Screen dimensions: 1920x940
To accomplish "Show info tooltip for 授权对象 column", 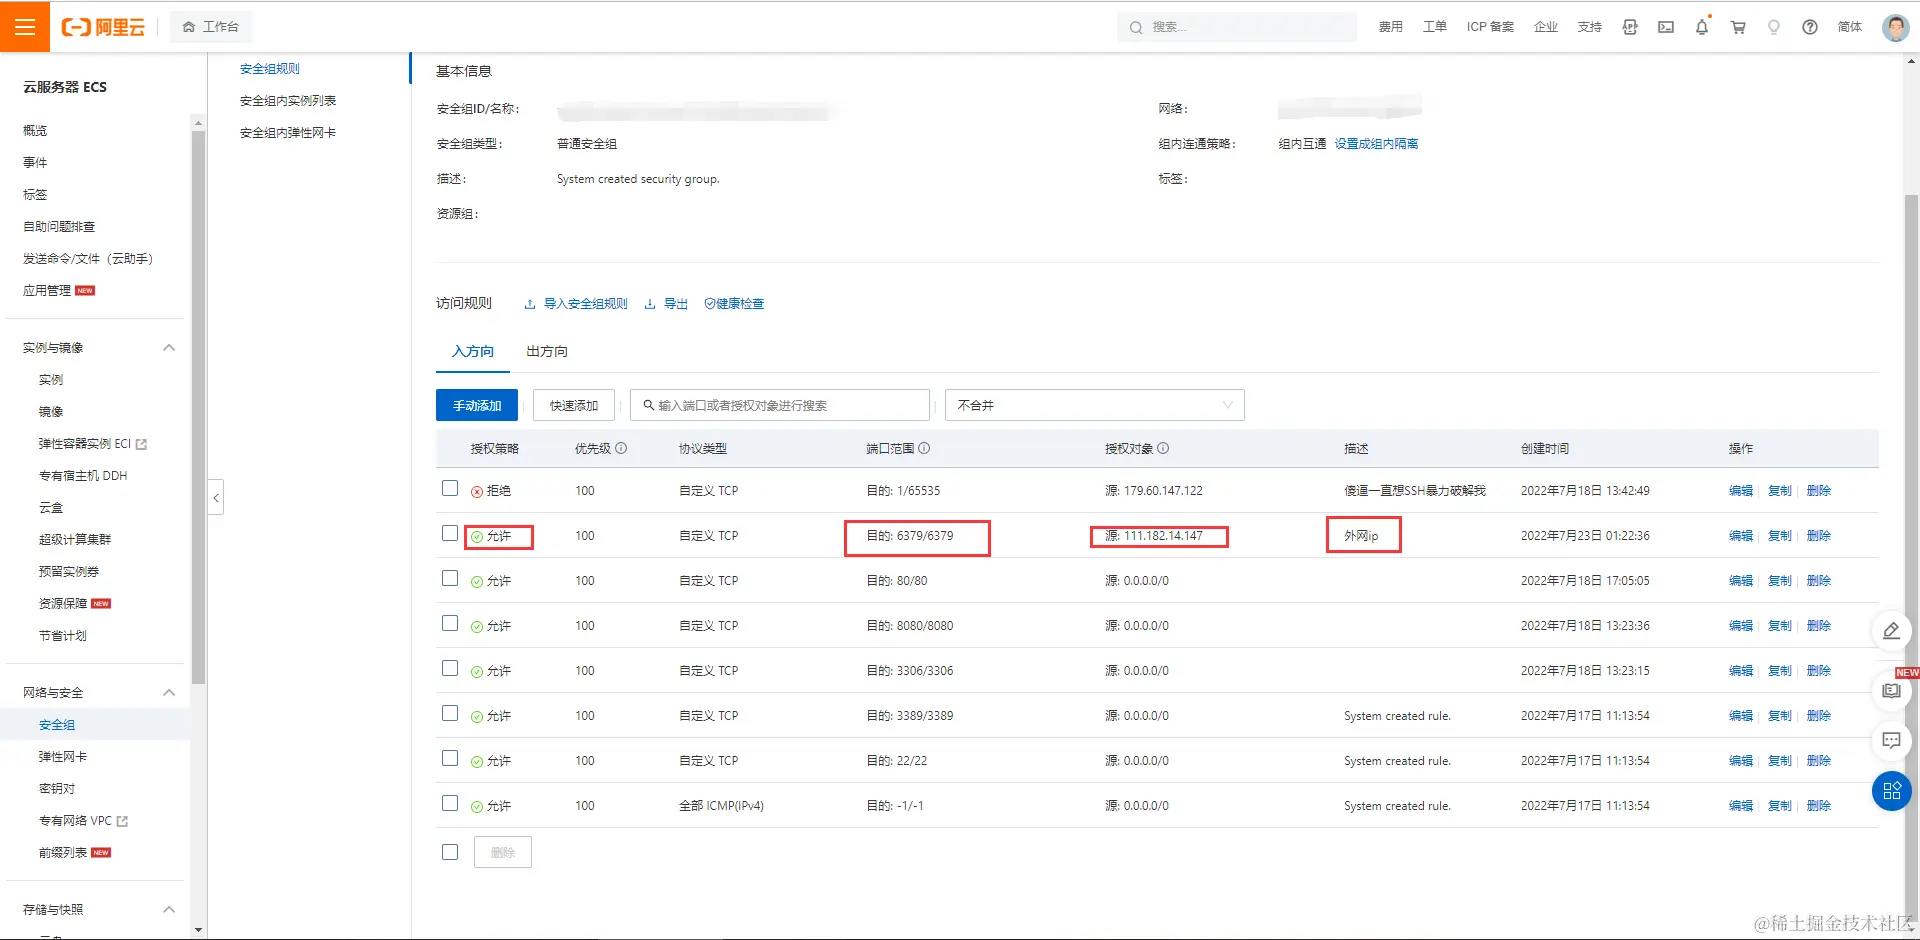I will click(1163, 449).
